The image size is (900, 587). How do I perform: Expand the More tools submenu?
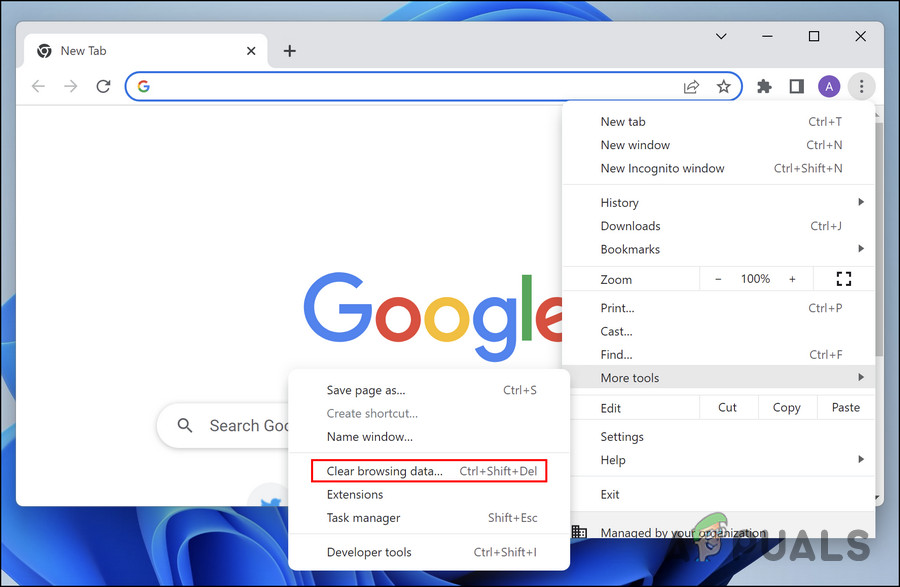pos(719,378)
